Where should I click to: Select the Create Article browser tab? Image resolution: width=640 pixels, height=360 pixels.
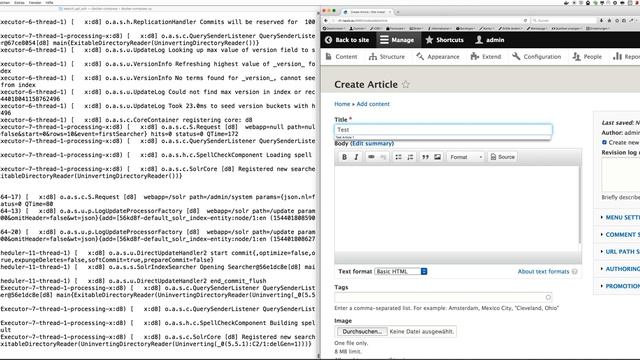[x=367, y=12]
